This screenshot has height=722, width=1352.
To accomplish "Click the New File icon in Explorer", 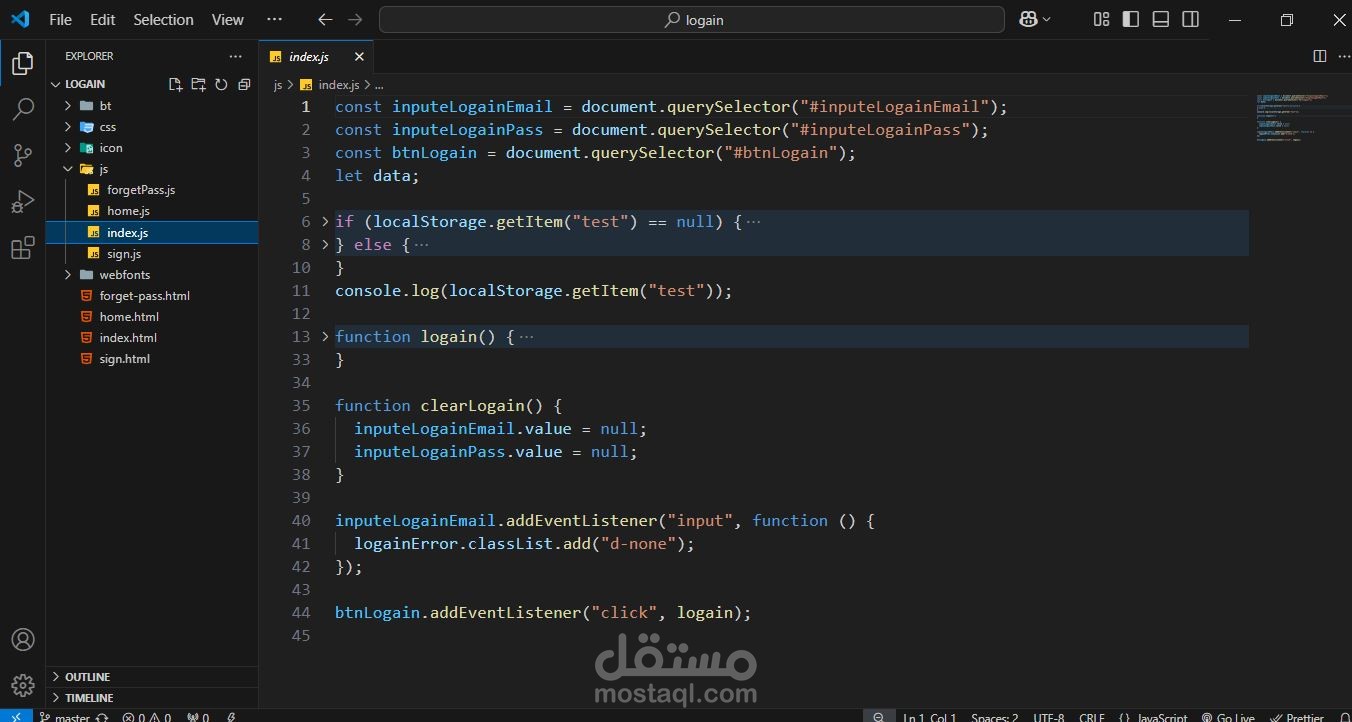I will 175,84.
